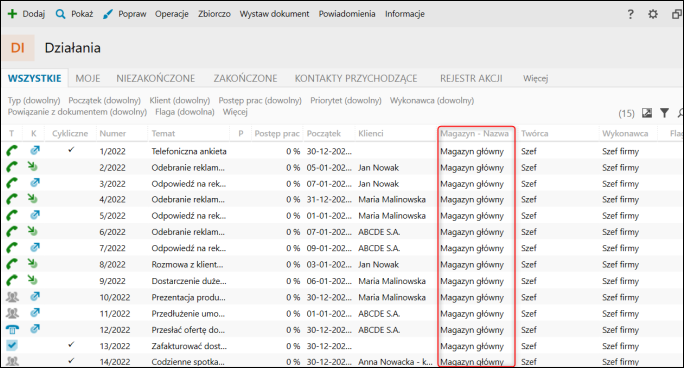Expand more filters with Więcej link
Image resolution: width=684 pixels, height=368 pixels.
235,112
